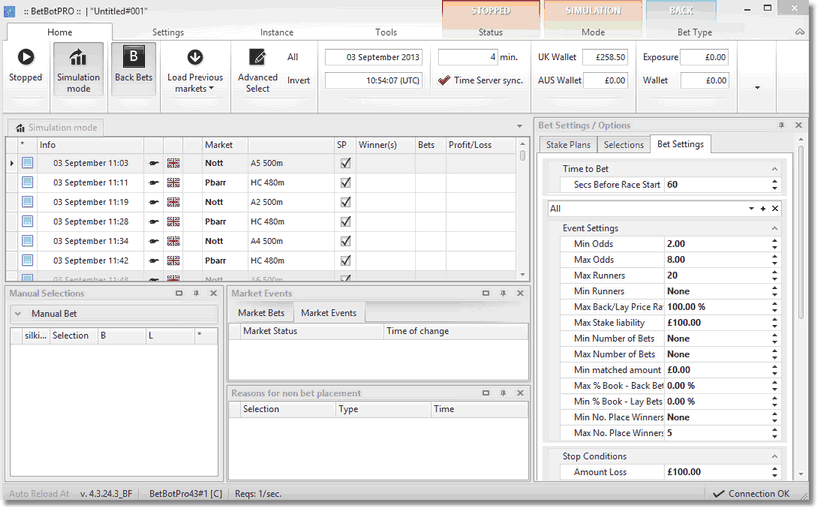Screen dimensions: 818x509
Task: Pin the Manual Selections panel
Action: [x=196, y=293]
